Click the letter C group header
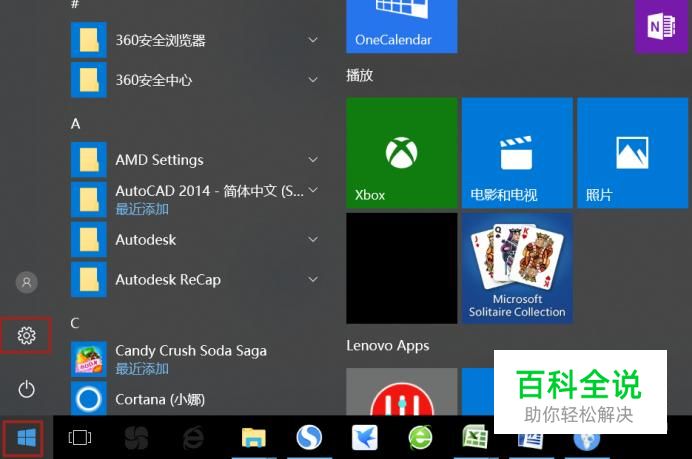This screenshot has height=459, width=692. tap(75, 323)
